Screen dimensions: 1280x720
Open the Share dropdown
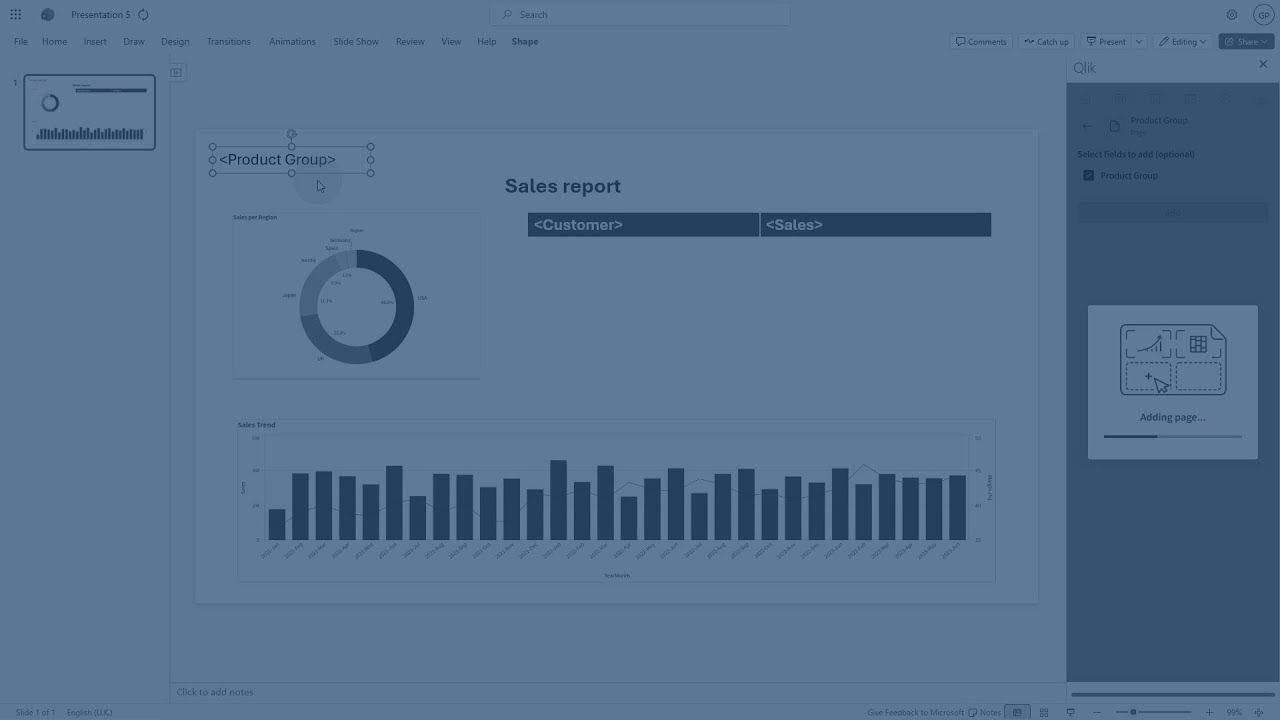click(1246, 42)
